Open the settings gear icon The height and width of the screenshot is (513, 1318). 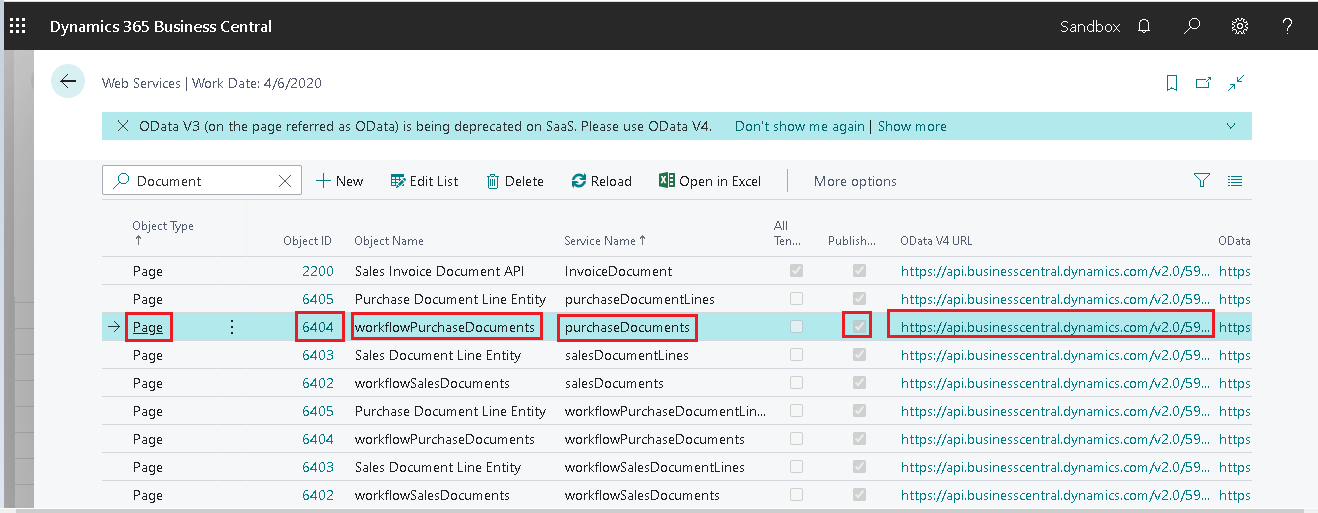click(1240, 27)
